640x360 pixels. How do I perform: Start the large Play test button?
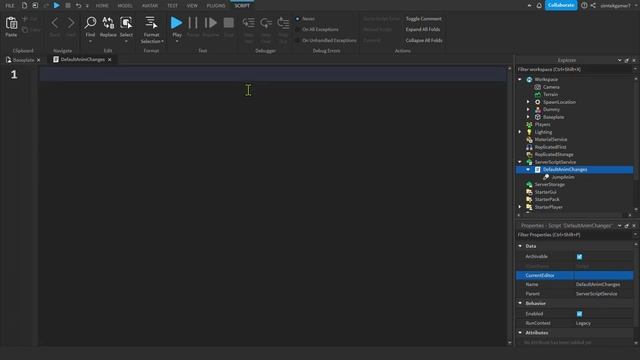pos(176,23)
